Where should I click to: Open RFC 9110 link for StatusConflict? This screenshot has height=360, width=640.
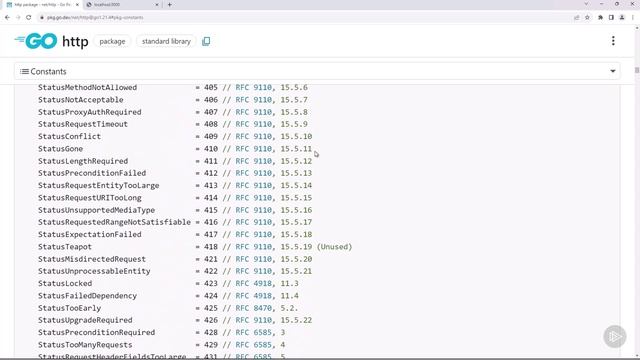[x=253, y=136]
